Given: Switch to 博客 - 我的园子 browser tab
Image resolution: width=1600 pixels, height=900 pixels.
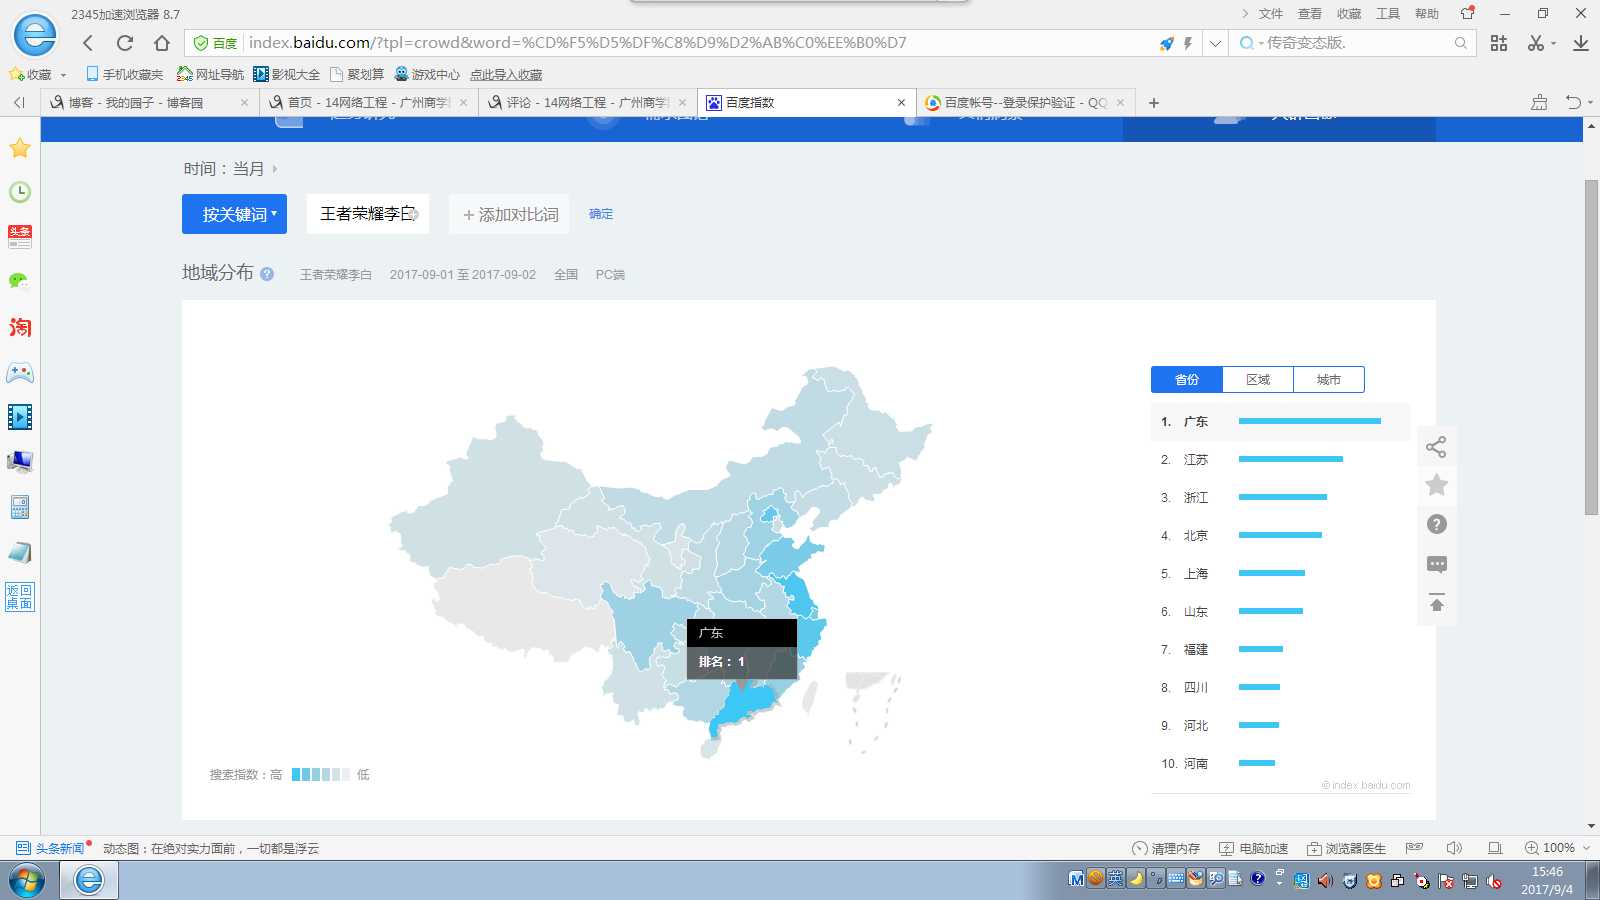Looking at the screenshot, I should pos(149,103).
